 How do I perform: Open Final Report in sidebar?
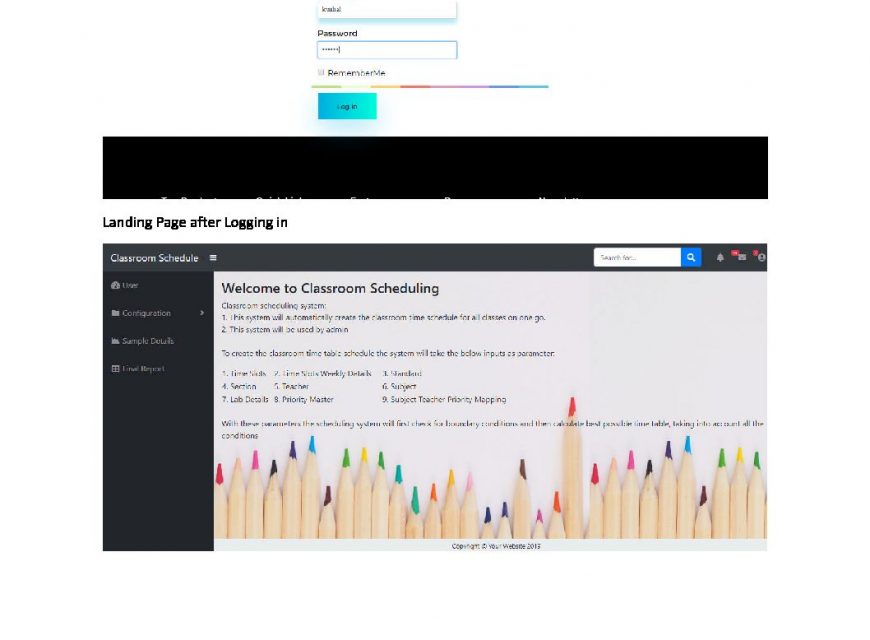tap(144, 369)
